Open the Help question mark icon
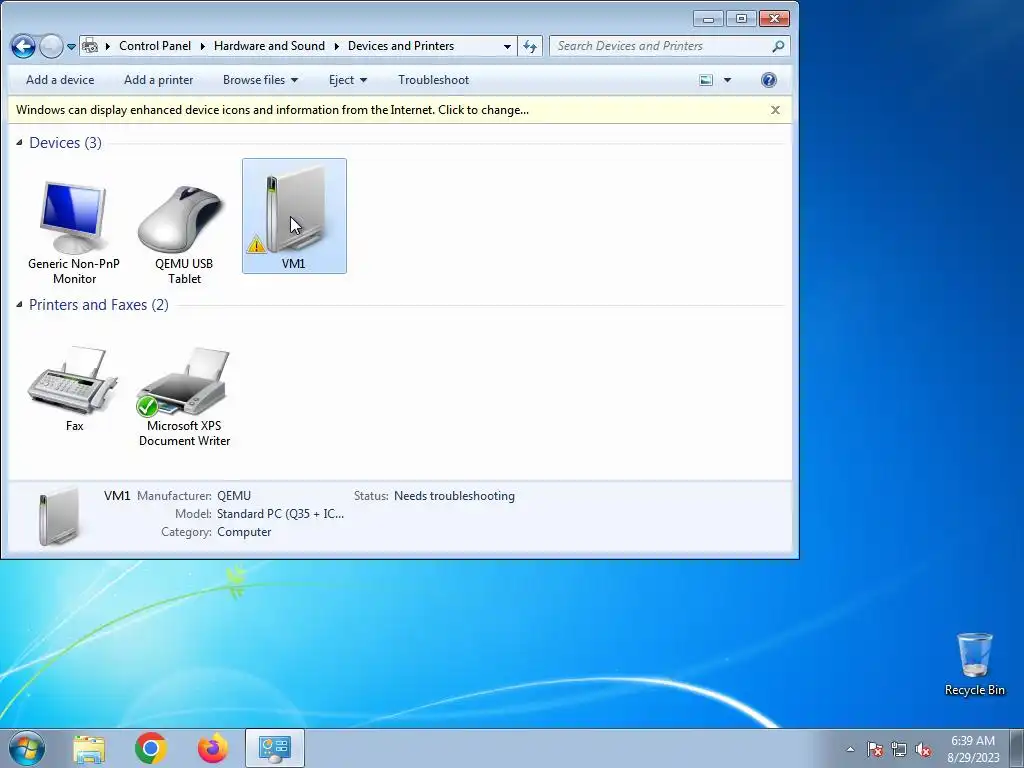The image size is (1024, 768). click(x=769, y=80)
